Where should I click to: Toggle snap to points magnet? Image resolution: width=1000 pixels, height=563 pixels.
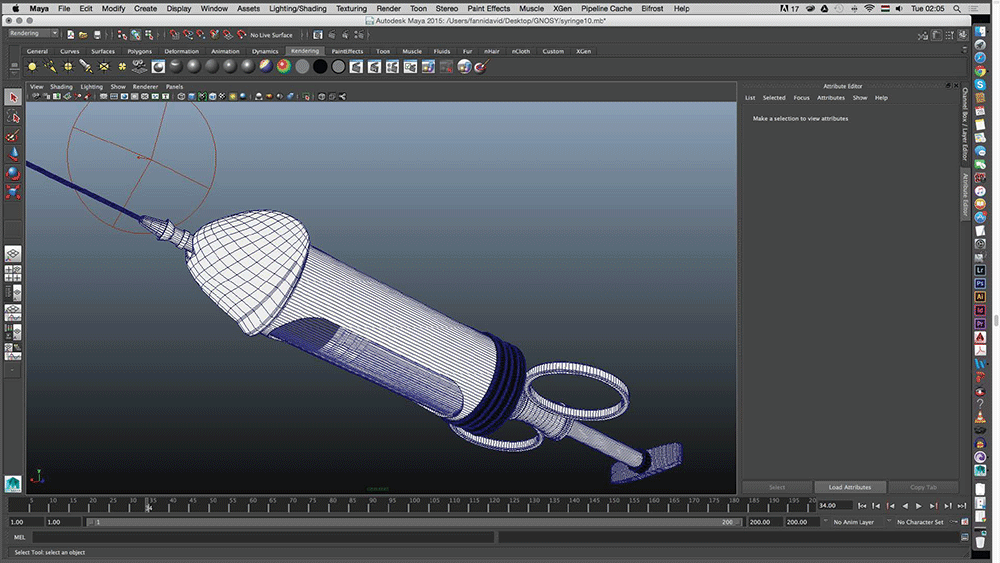click(201, 34)
